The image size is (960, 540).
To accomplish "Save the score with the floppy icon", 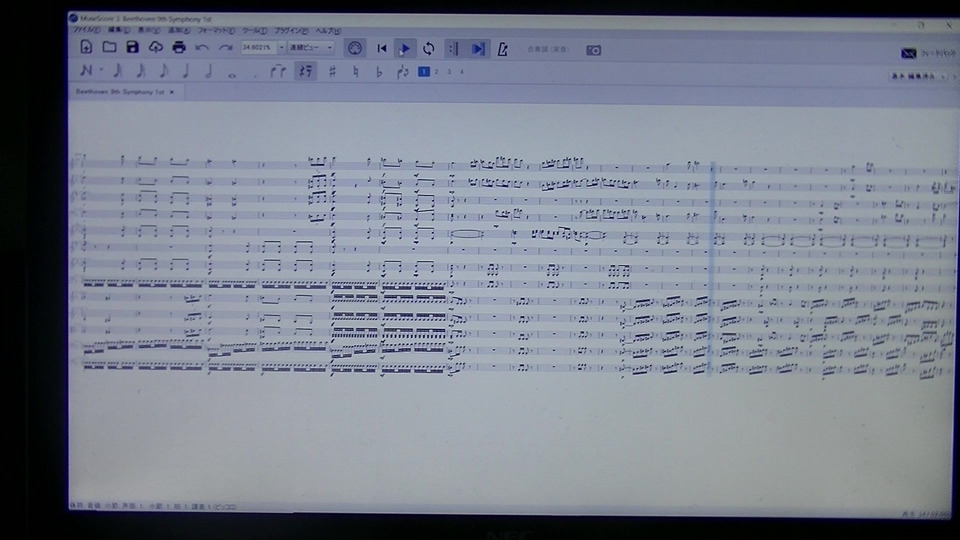I will pos(132,47).
